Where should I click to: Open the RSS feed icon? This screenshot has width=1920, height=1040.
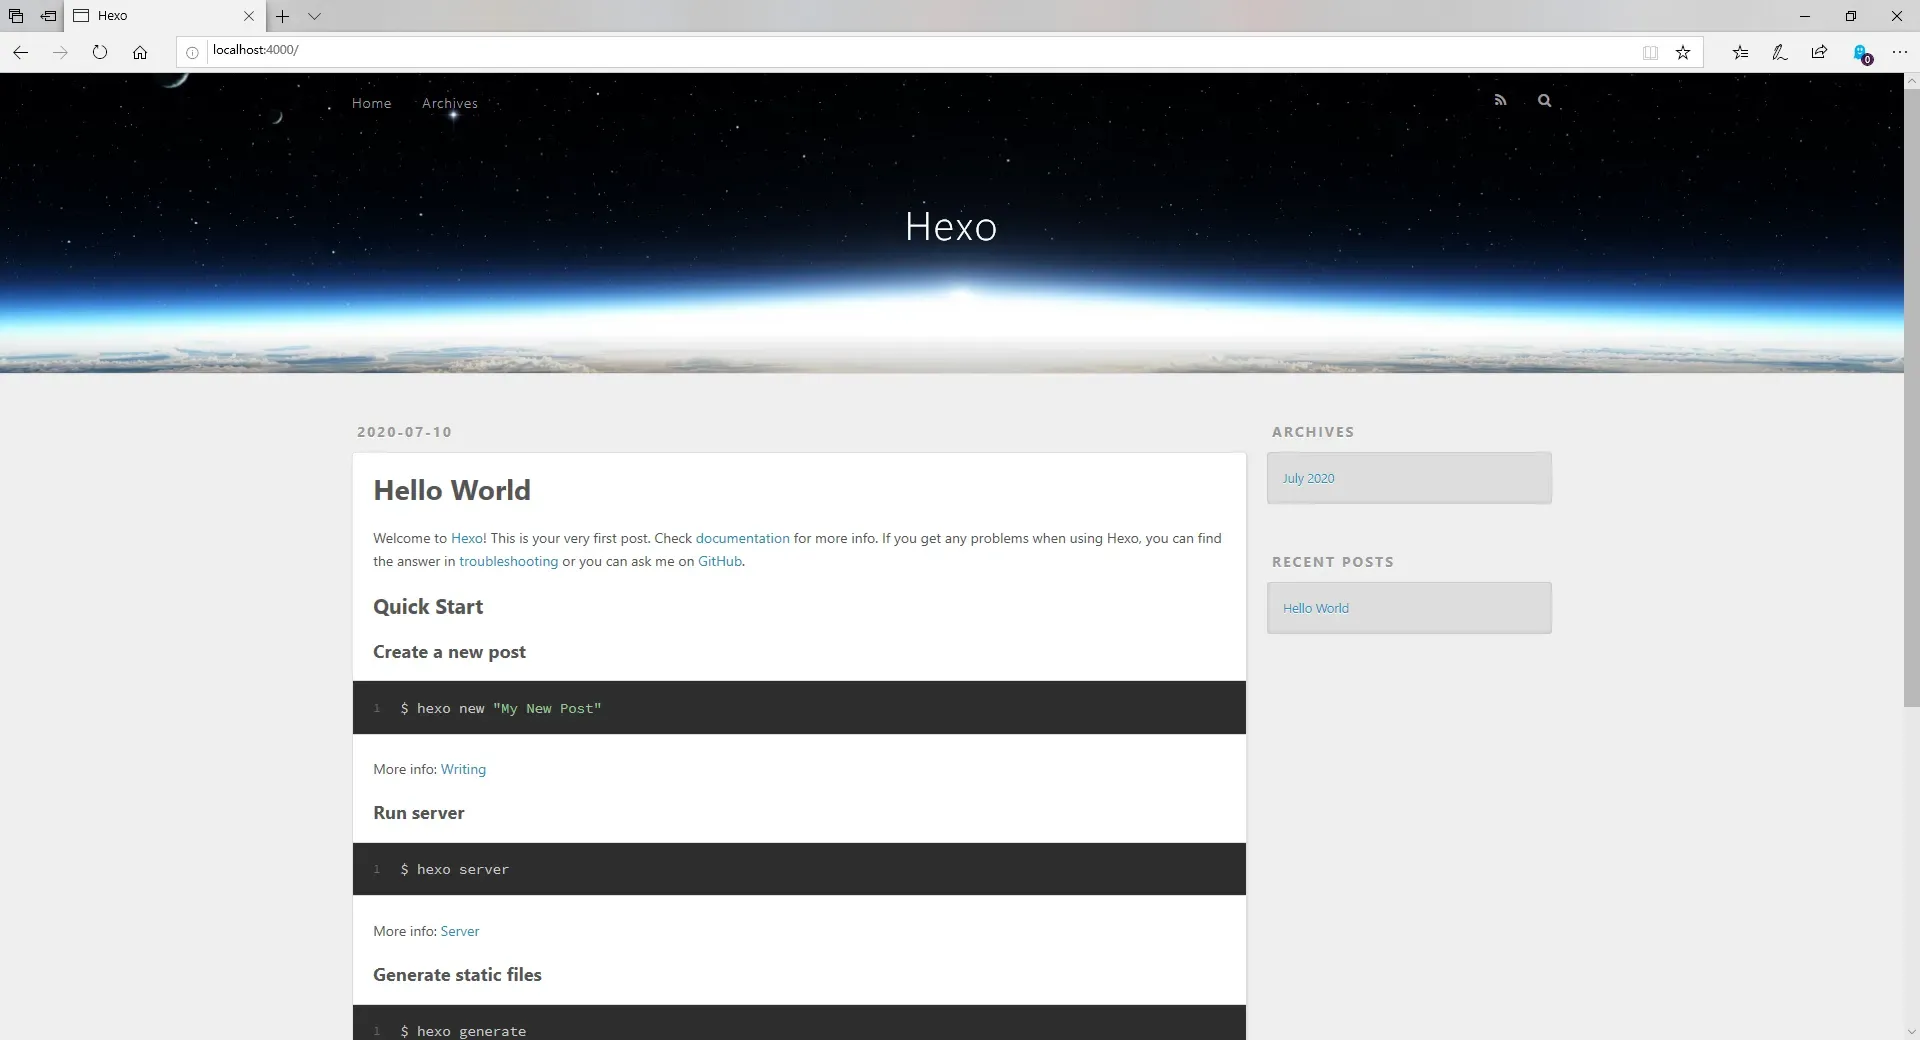point(1500,100)
